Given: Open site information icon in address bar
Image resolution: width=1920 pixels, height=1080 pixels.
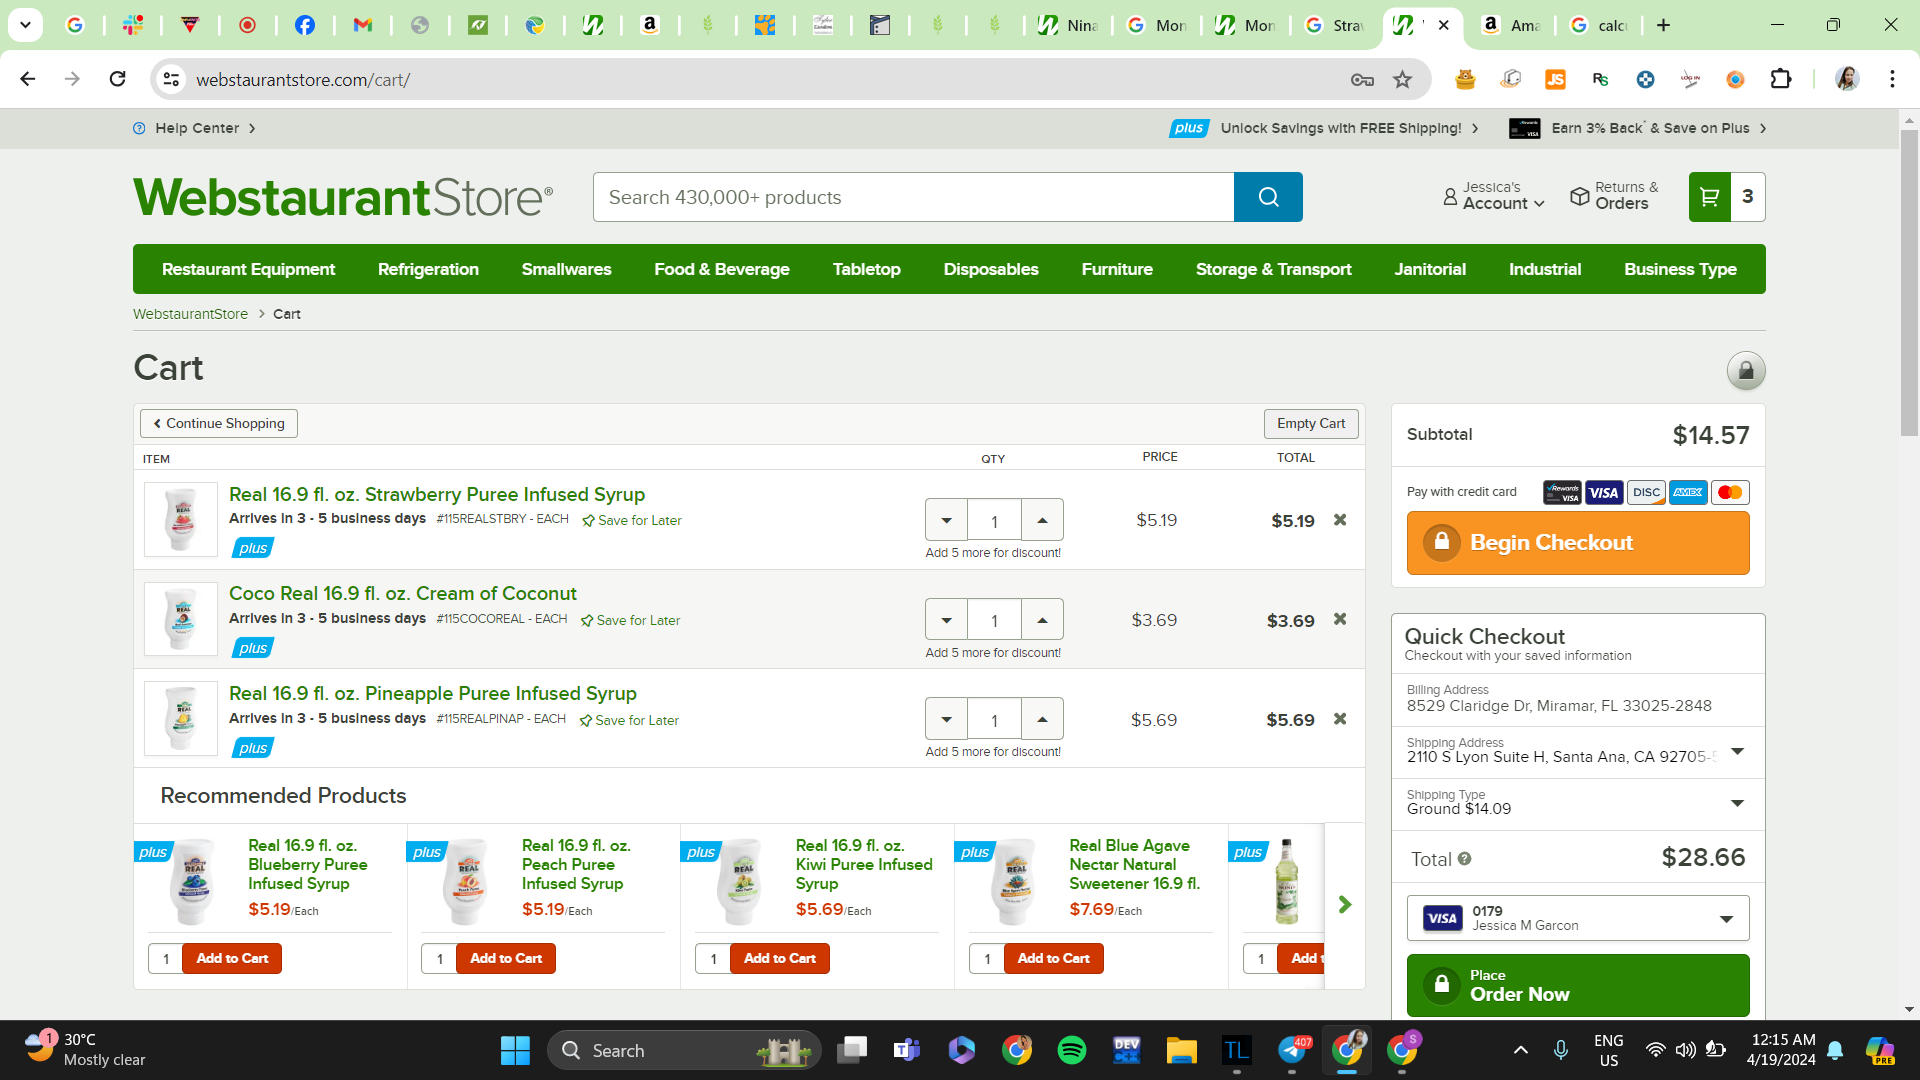Looking at the screenshot, I should pos(172,79).
